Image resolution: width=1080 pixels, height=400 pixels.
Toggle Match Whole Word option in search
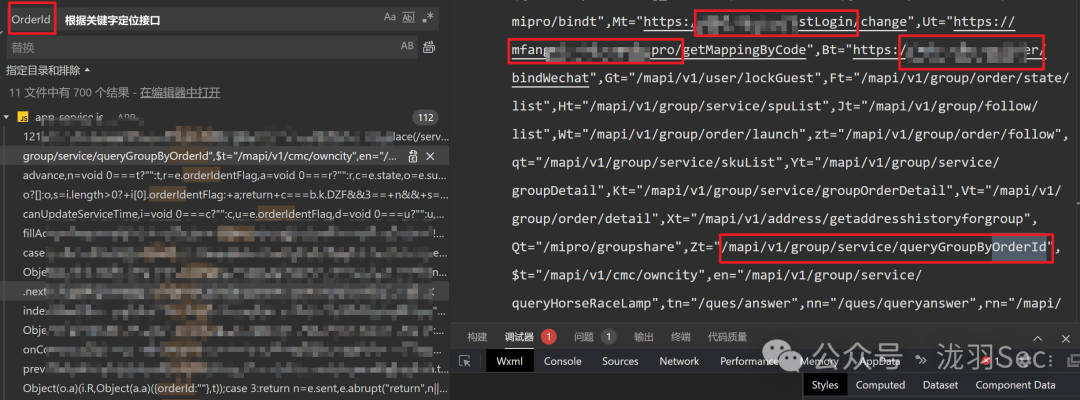[408, 18]
